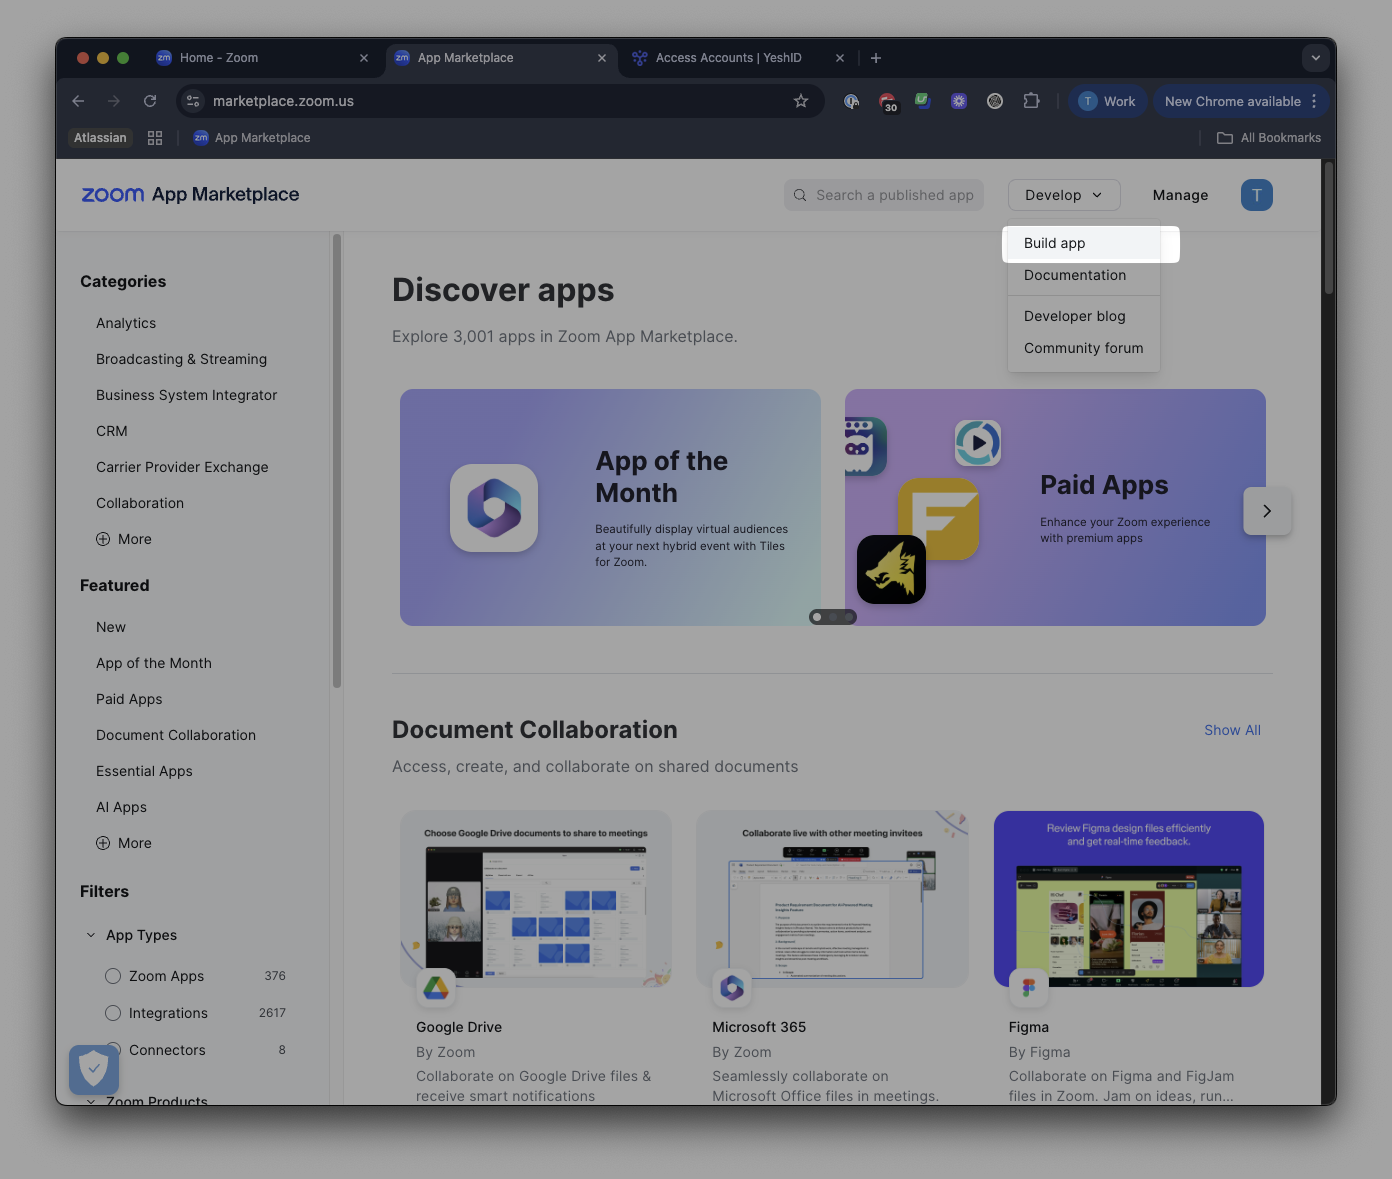Click the carousel next arrow button

1267,511
